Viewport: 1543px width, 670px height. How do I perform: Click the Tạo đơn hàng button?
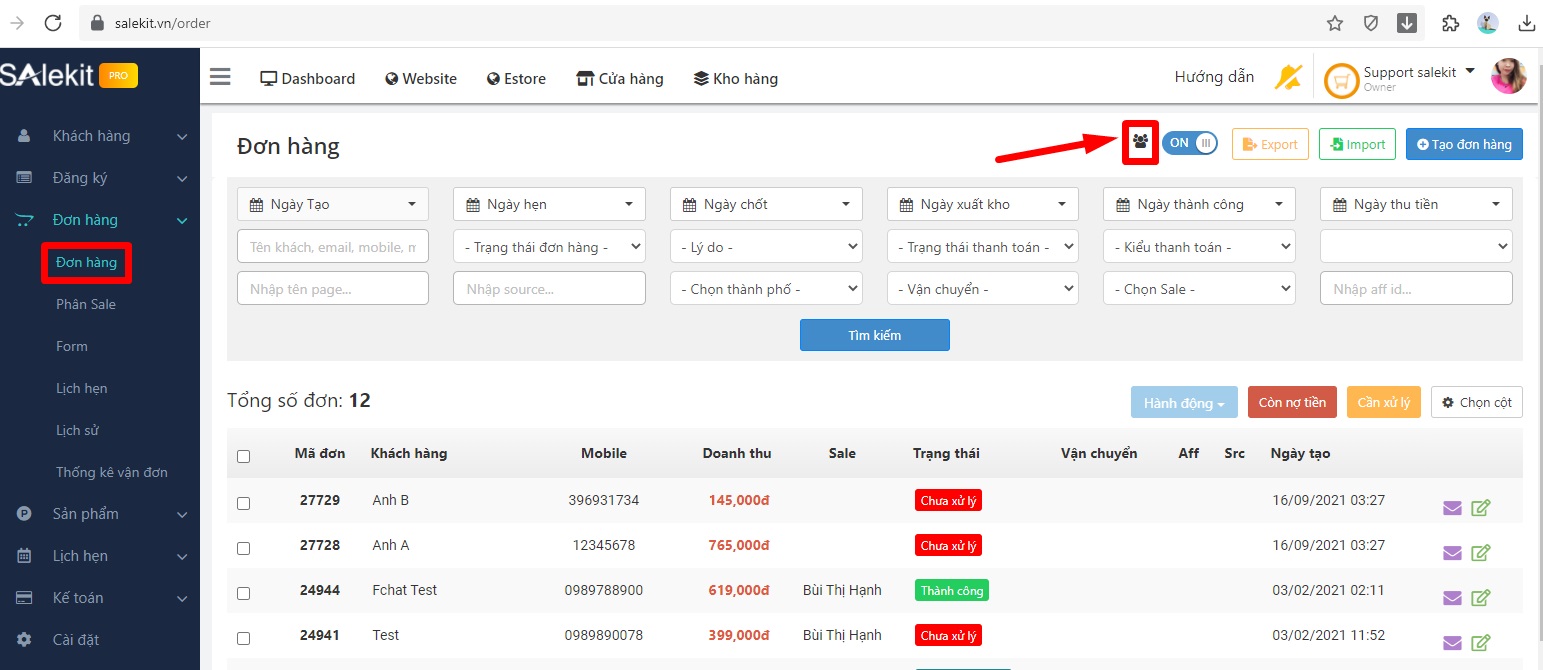tap(1464, 144)
